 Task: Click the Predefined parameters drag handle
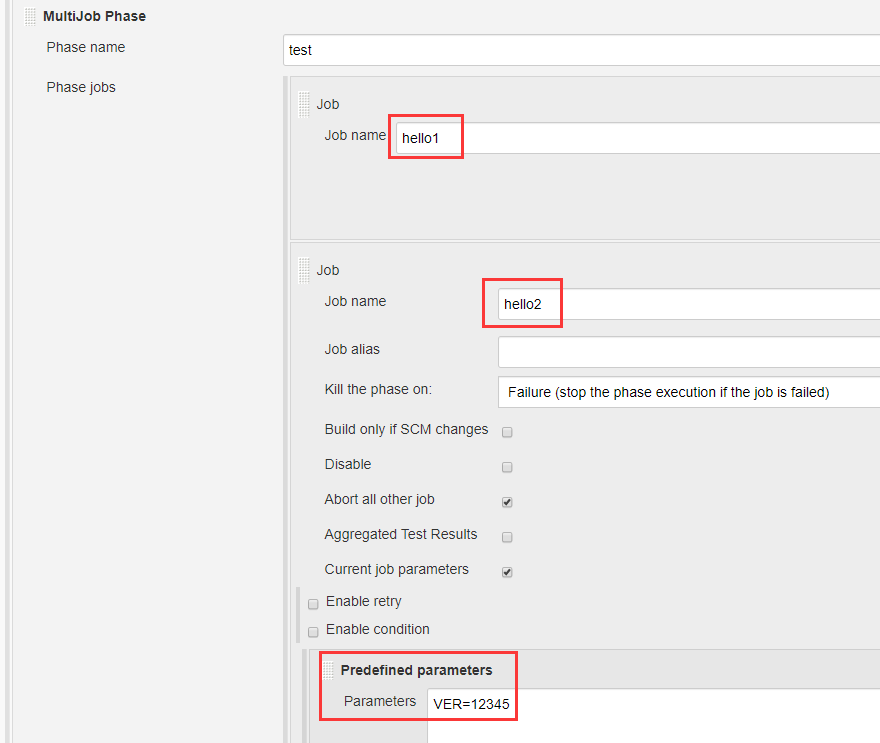(x=328, y=670)
